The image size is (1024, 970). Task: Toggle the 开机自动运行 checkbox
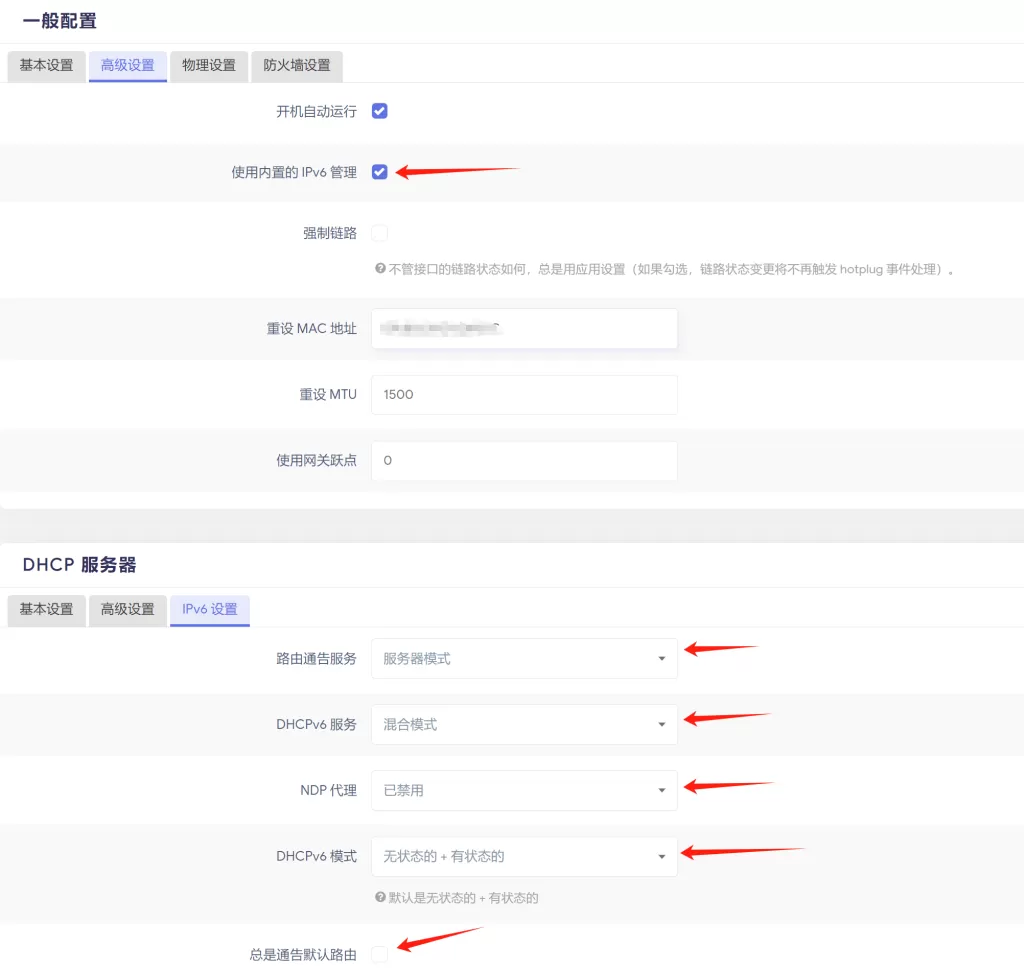click(x=379, y=111)
